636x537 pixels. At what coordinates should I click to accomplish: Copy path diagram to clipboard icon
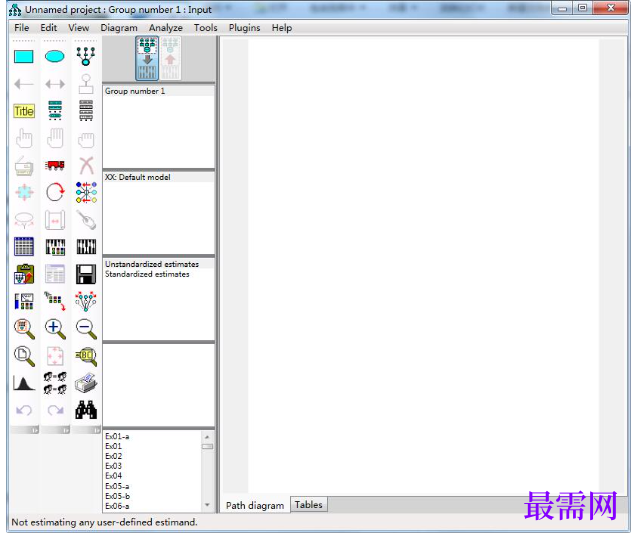(x=24, y=274)
